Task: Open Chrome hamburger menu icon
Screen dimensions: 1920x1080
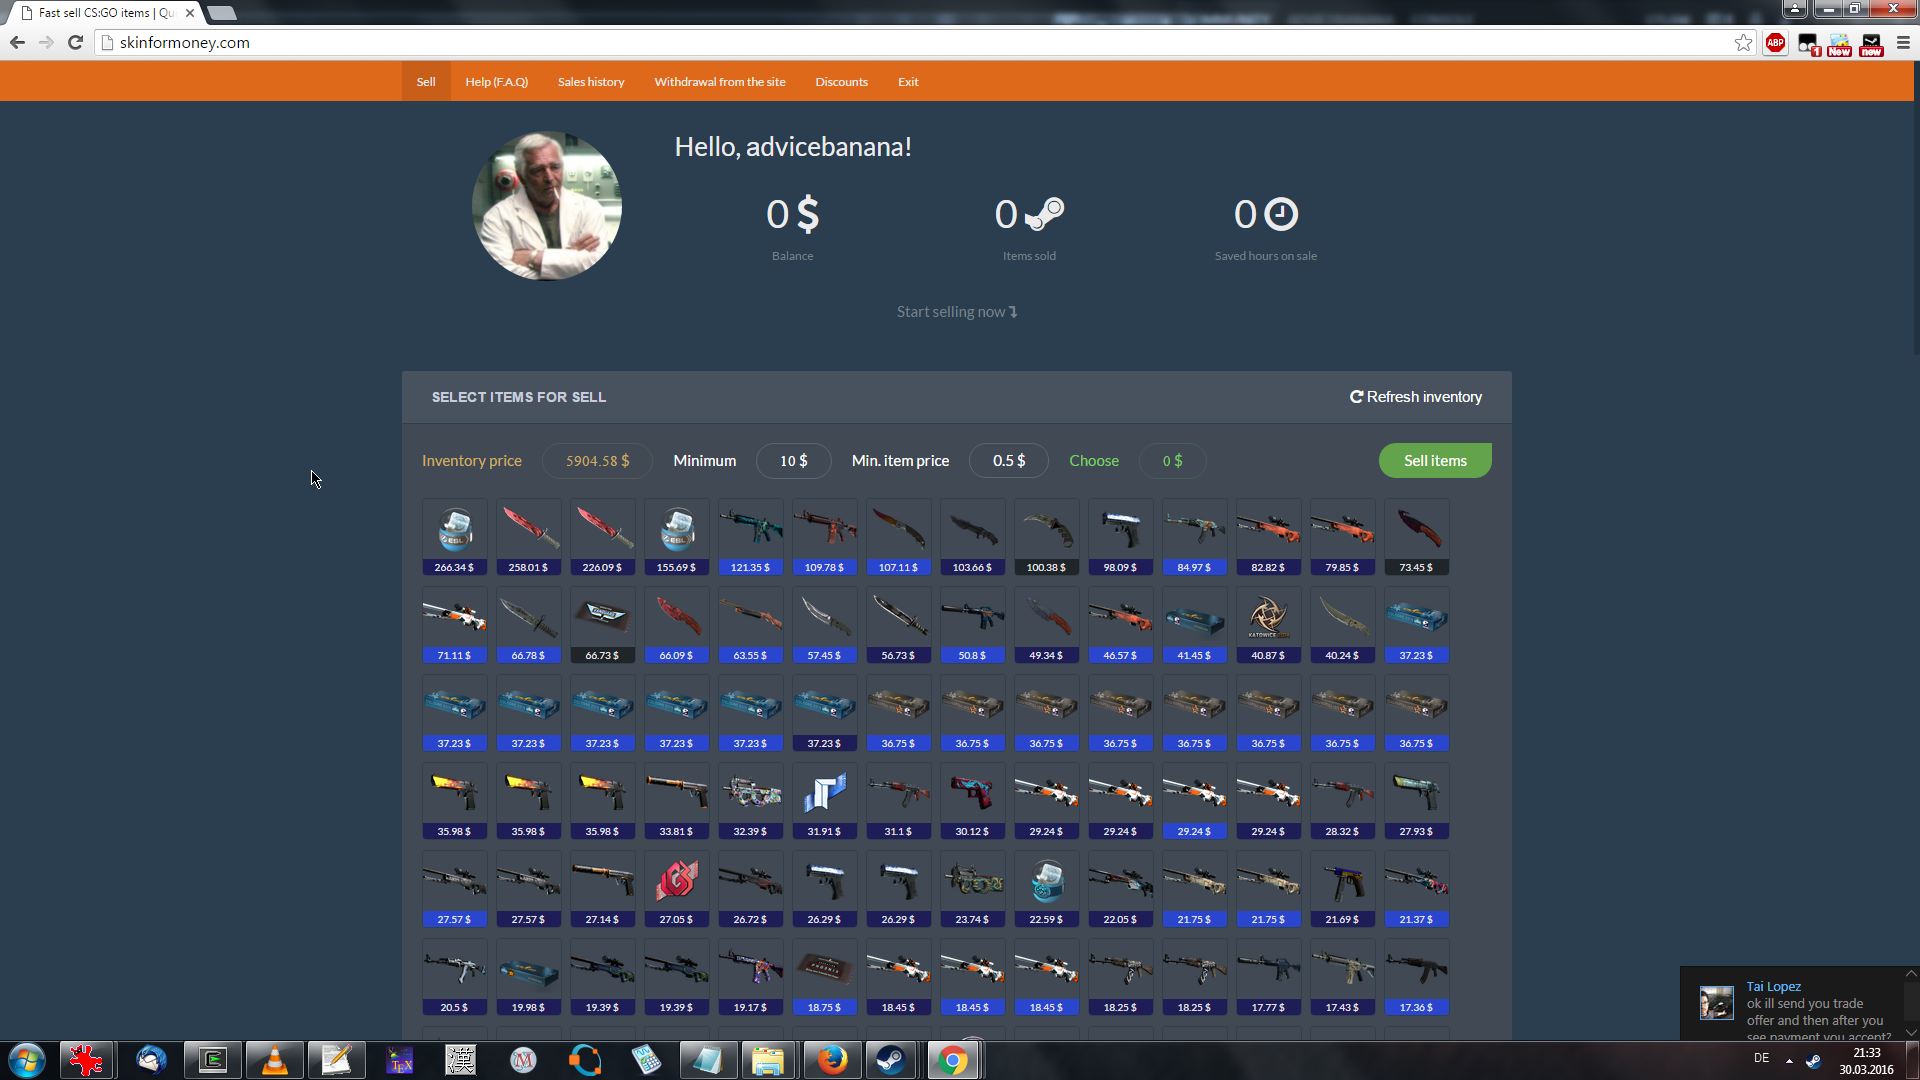Action: coord(1903,42)
